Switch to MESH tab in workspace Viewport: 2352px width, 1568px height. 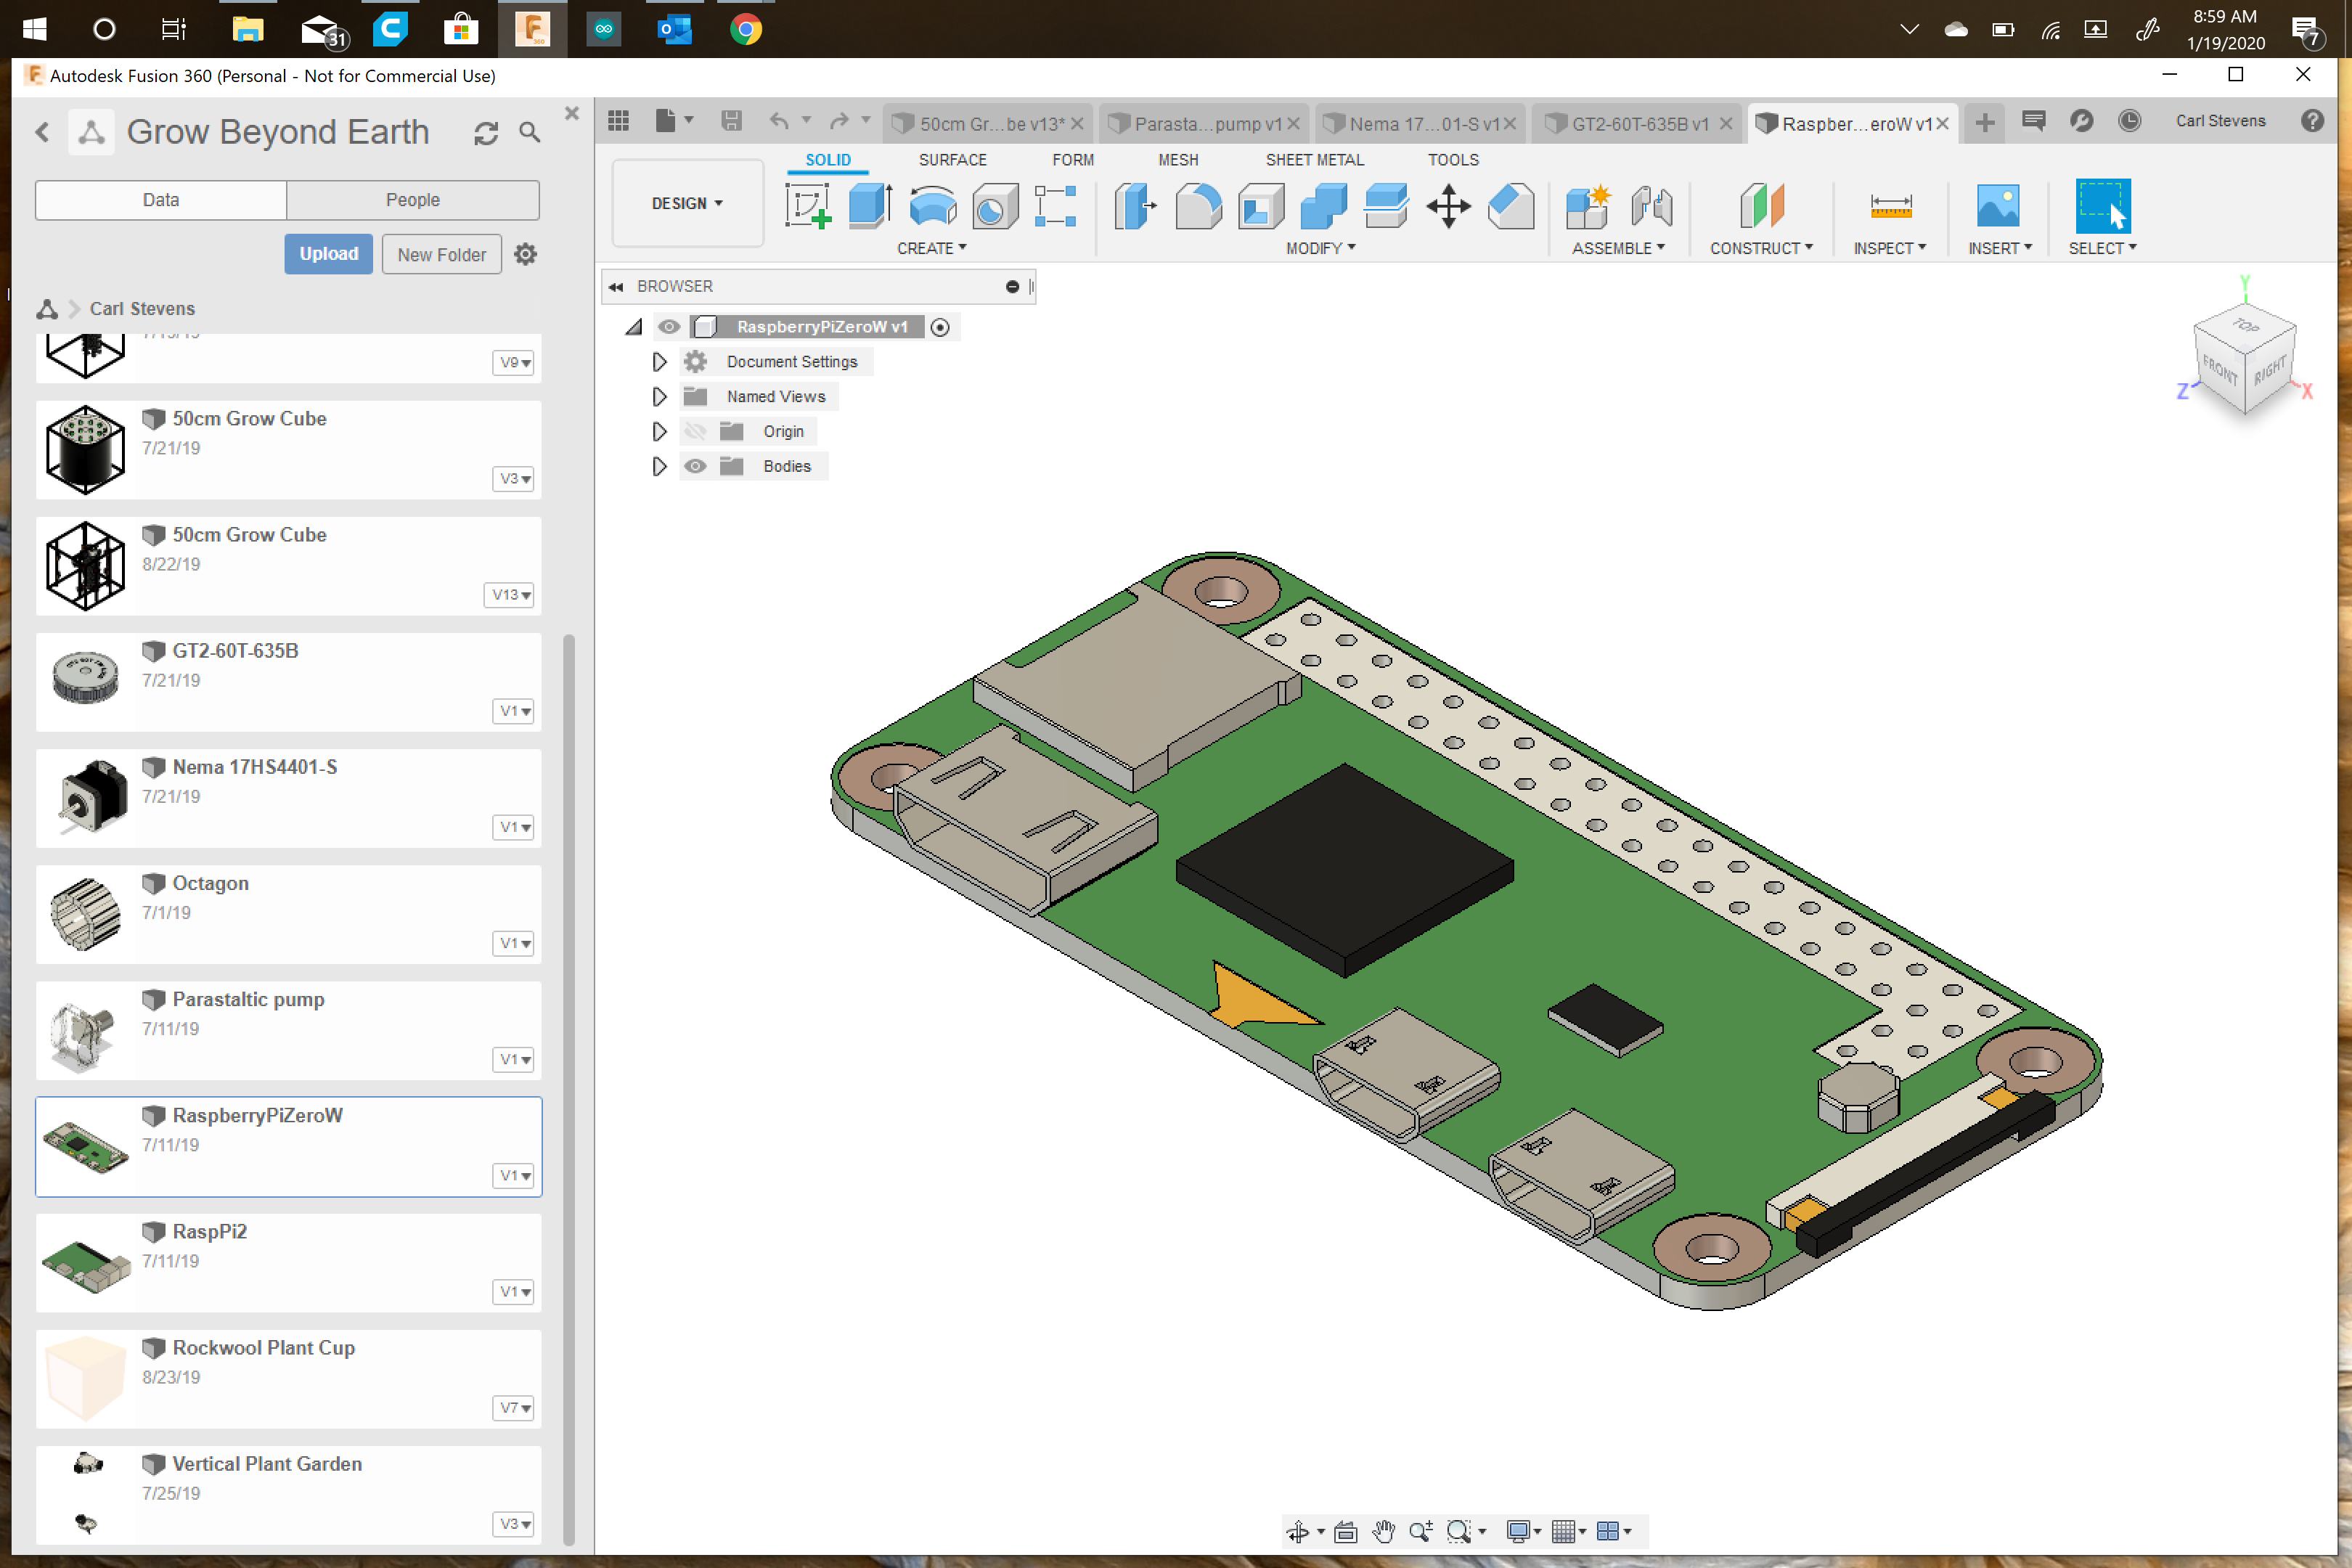(1175, 159)
